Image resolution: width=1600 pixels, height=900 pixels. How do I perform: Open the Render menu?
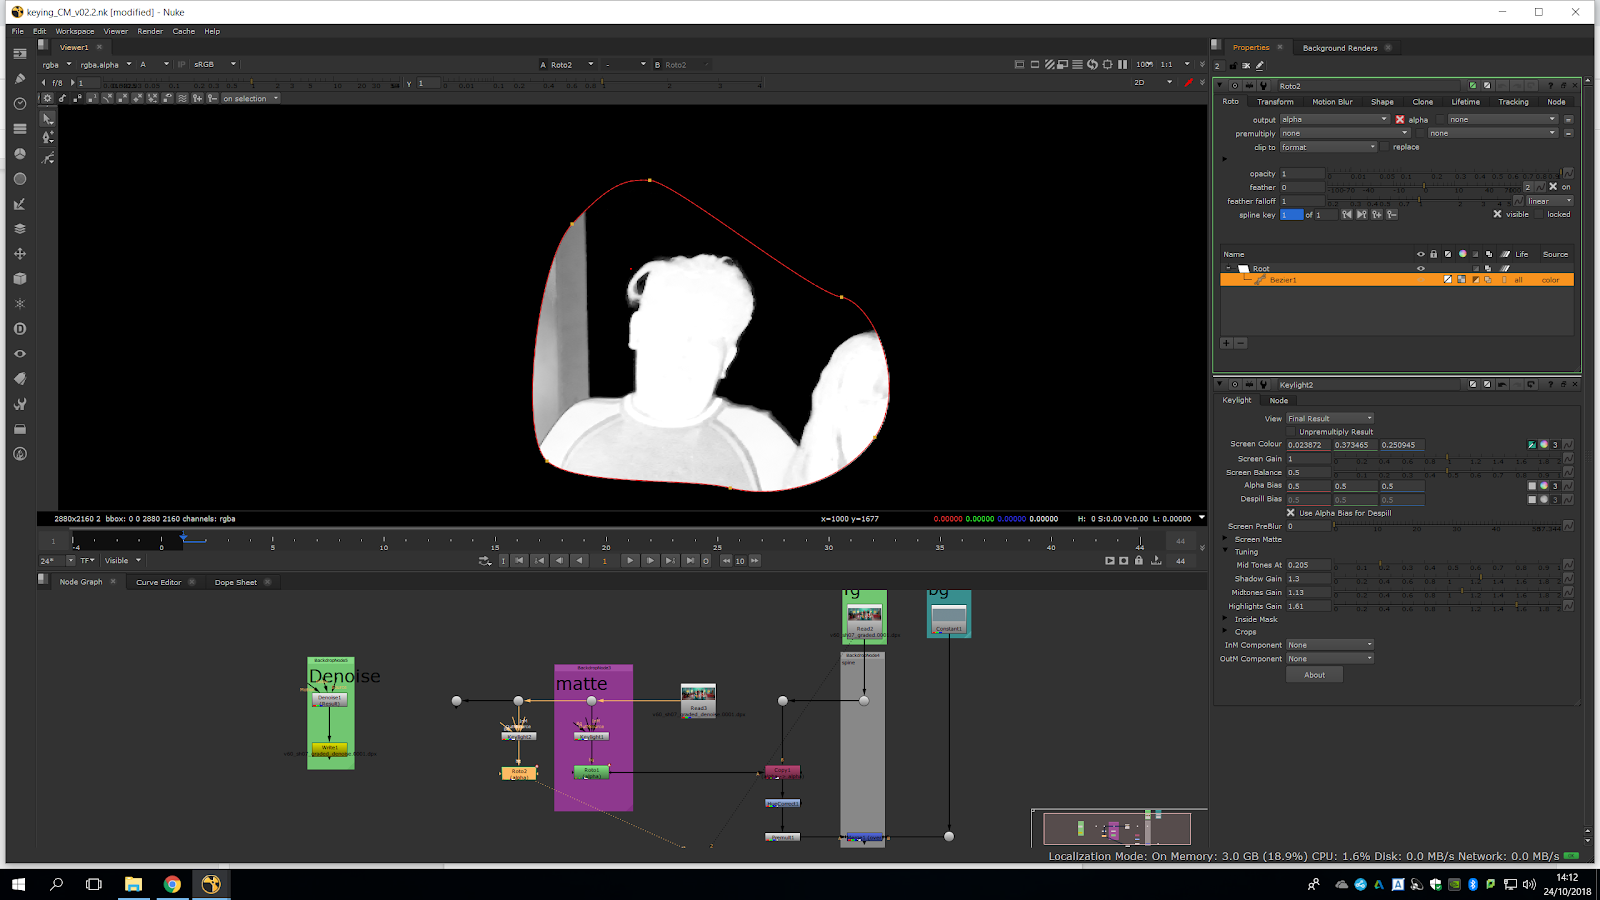pos(150,31)
